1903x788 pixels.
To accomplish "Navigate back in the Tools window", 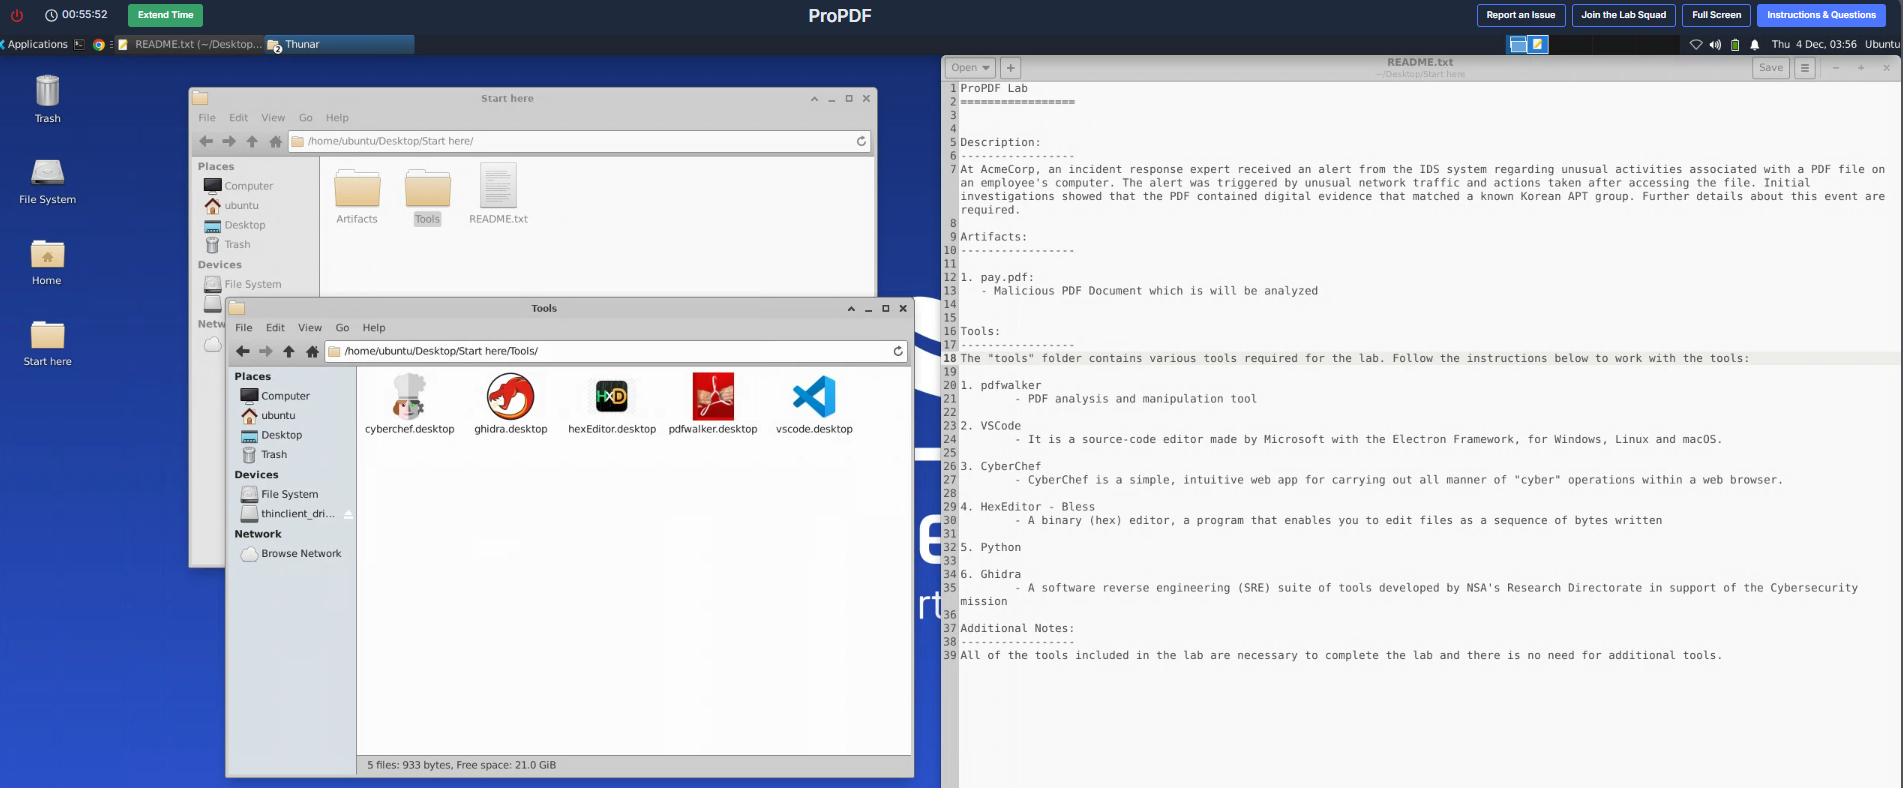I will coord(242,351).
